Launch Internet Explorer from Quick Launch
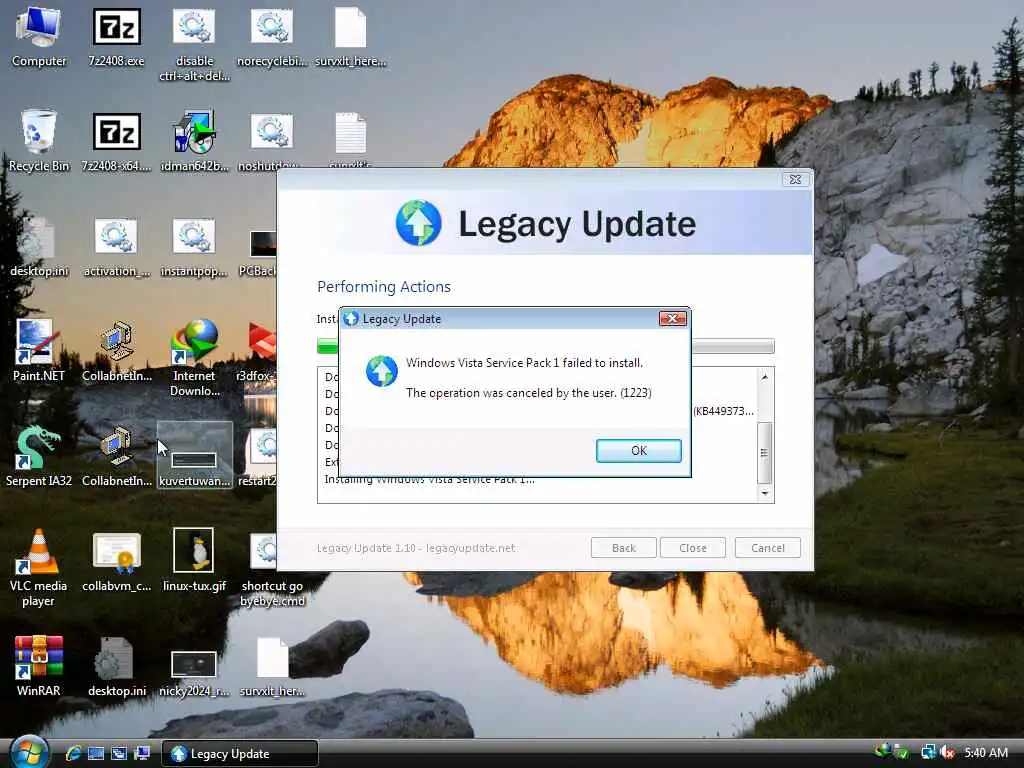Screen dimensions: 1024x768 pyautogui.click(x=72, y=754)
